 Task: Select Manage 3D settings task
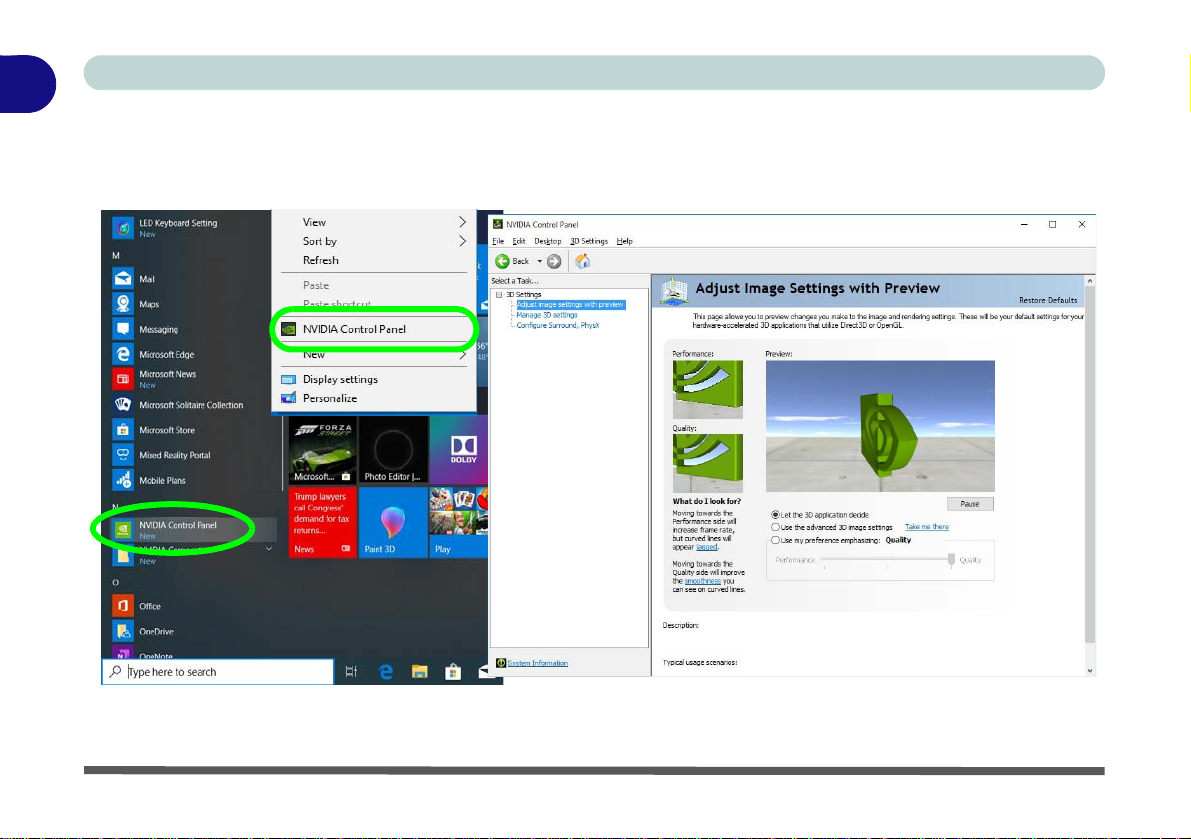pos(546,315)
